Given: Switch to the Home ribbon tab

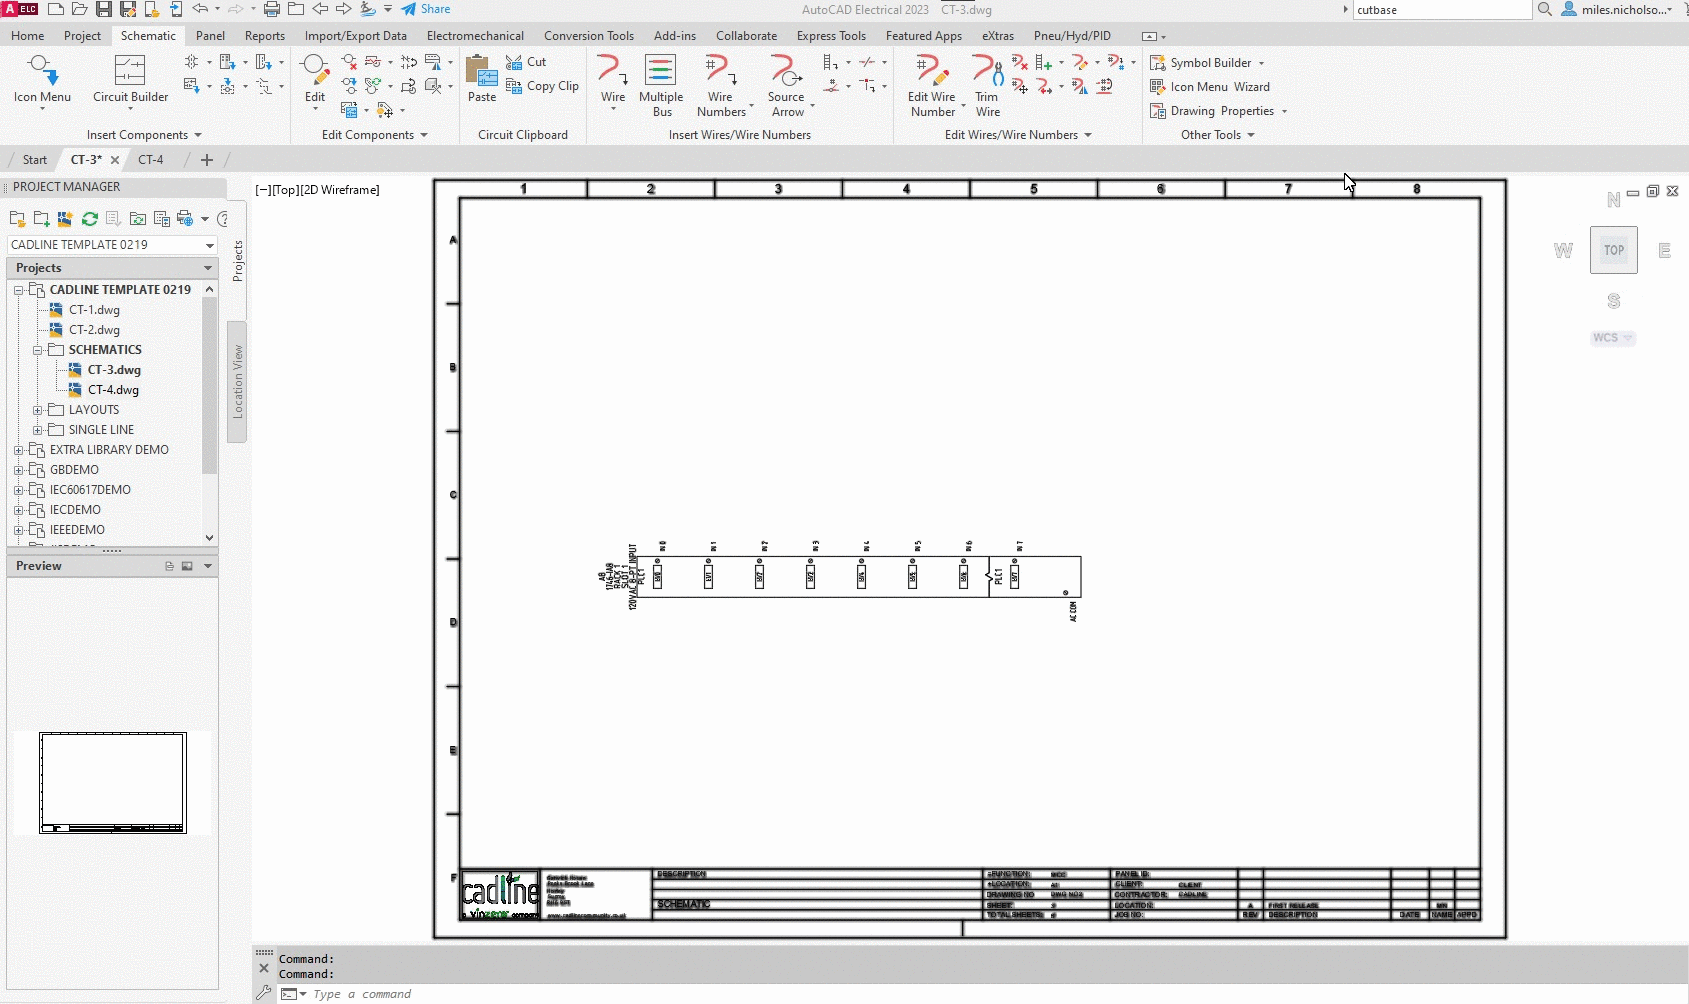Looking at the screenshot, I should click(x=28, y=36).
